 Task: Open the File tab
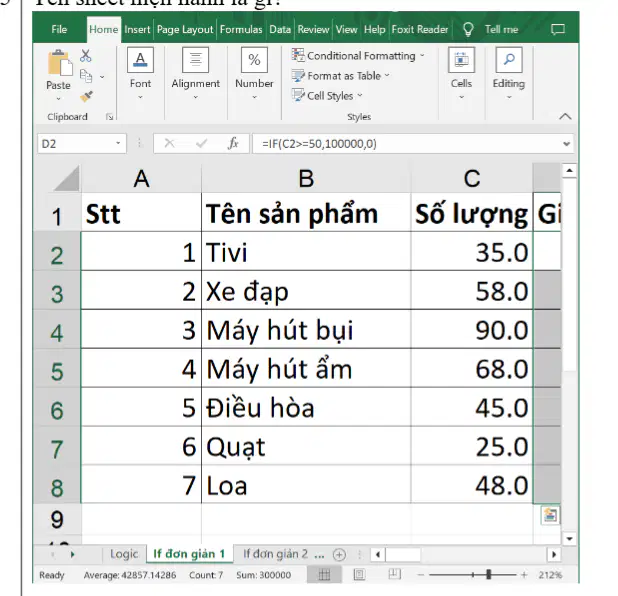coord(59,30)
